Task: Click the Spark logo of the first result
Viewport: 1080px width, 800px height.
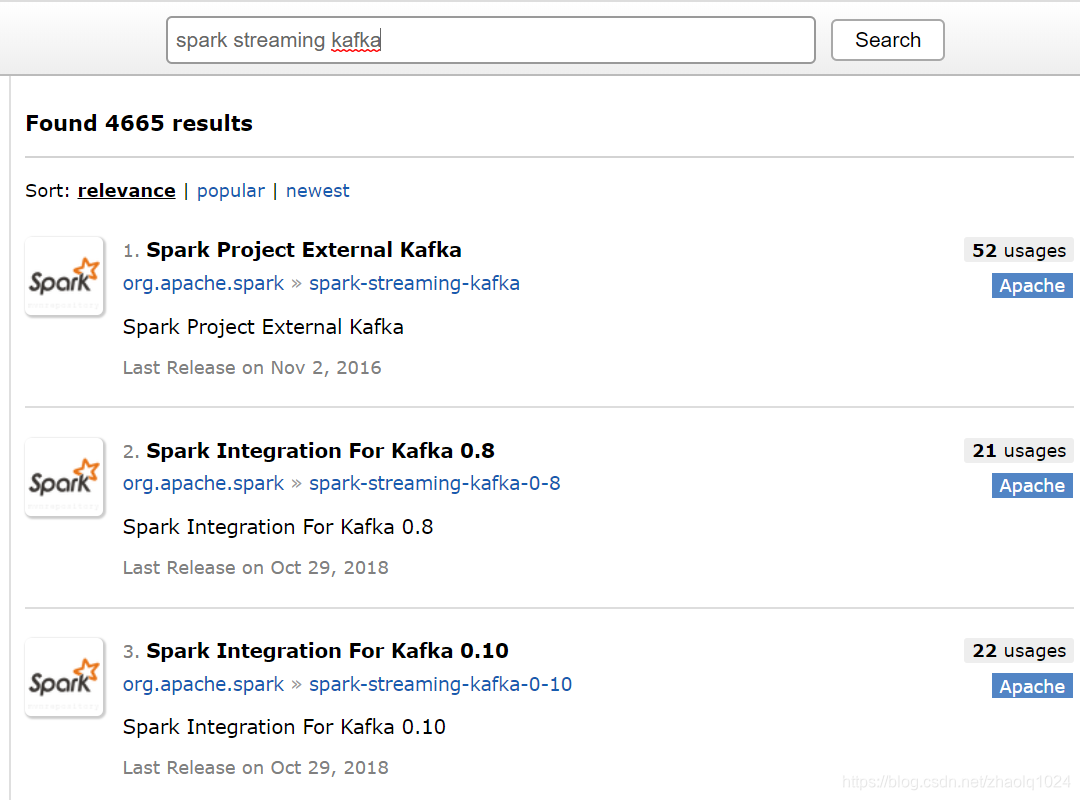Action: click(64, 277)
